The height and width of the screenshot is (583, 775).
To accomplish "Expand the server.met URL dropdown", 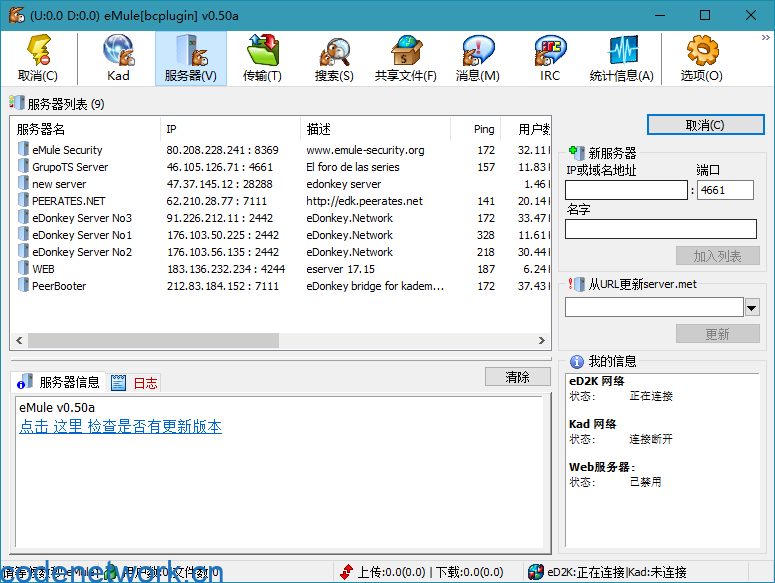I will click(x=752, y=307).
